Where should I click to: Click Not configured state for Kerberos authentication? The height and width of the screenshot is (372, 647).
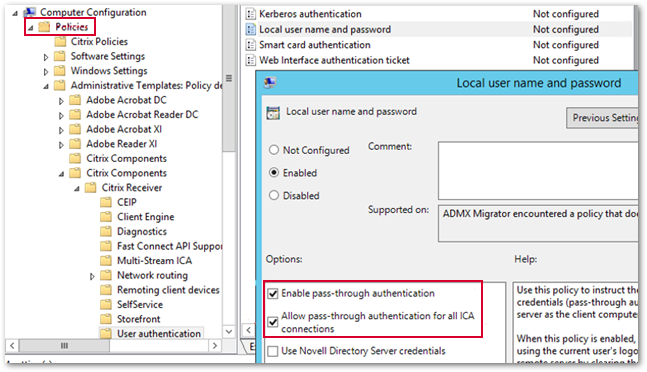pyautogui.click(x=566, y=14)
